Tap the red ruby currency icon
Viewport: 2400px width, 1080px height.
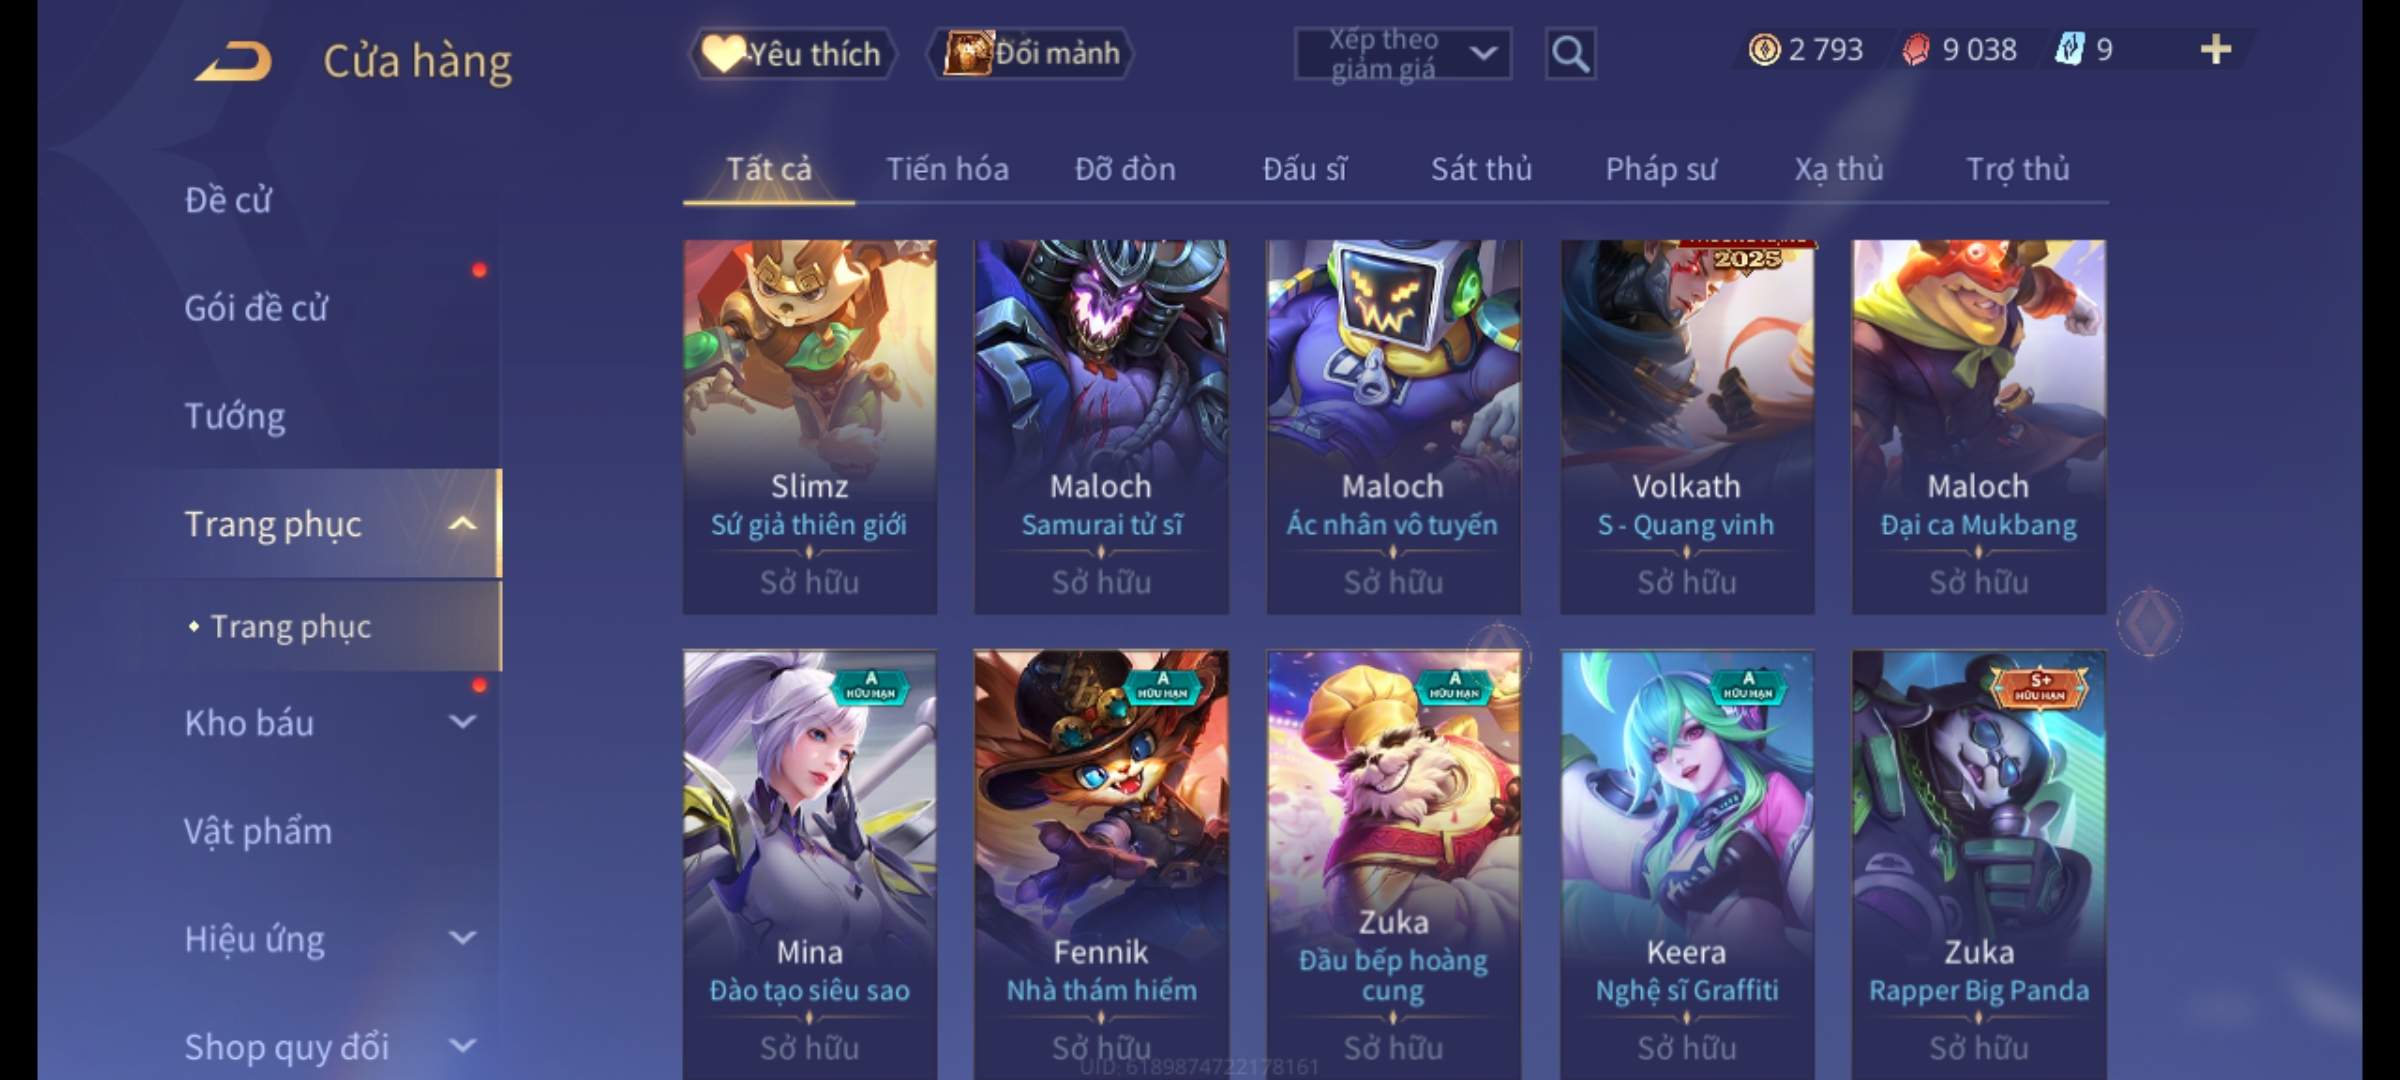click(1916, 49)
